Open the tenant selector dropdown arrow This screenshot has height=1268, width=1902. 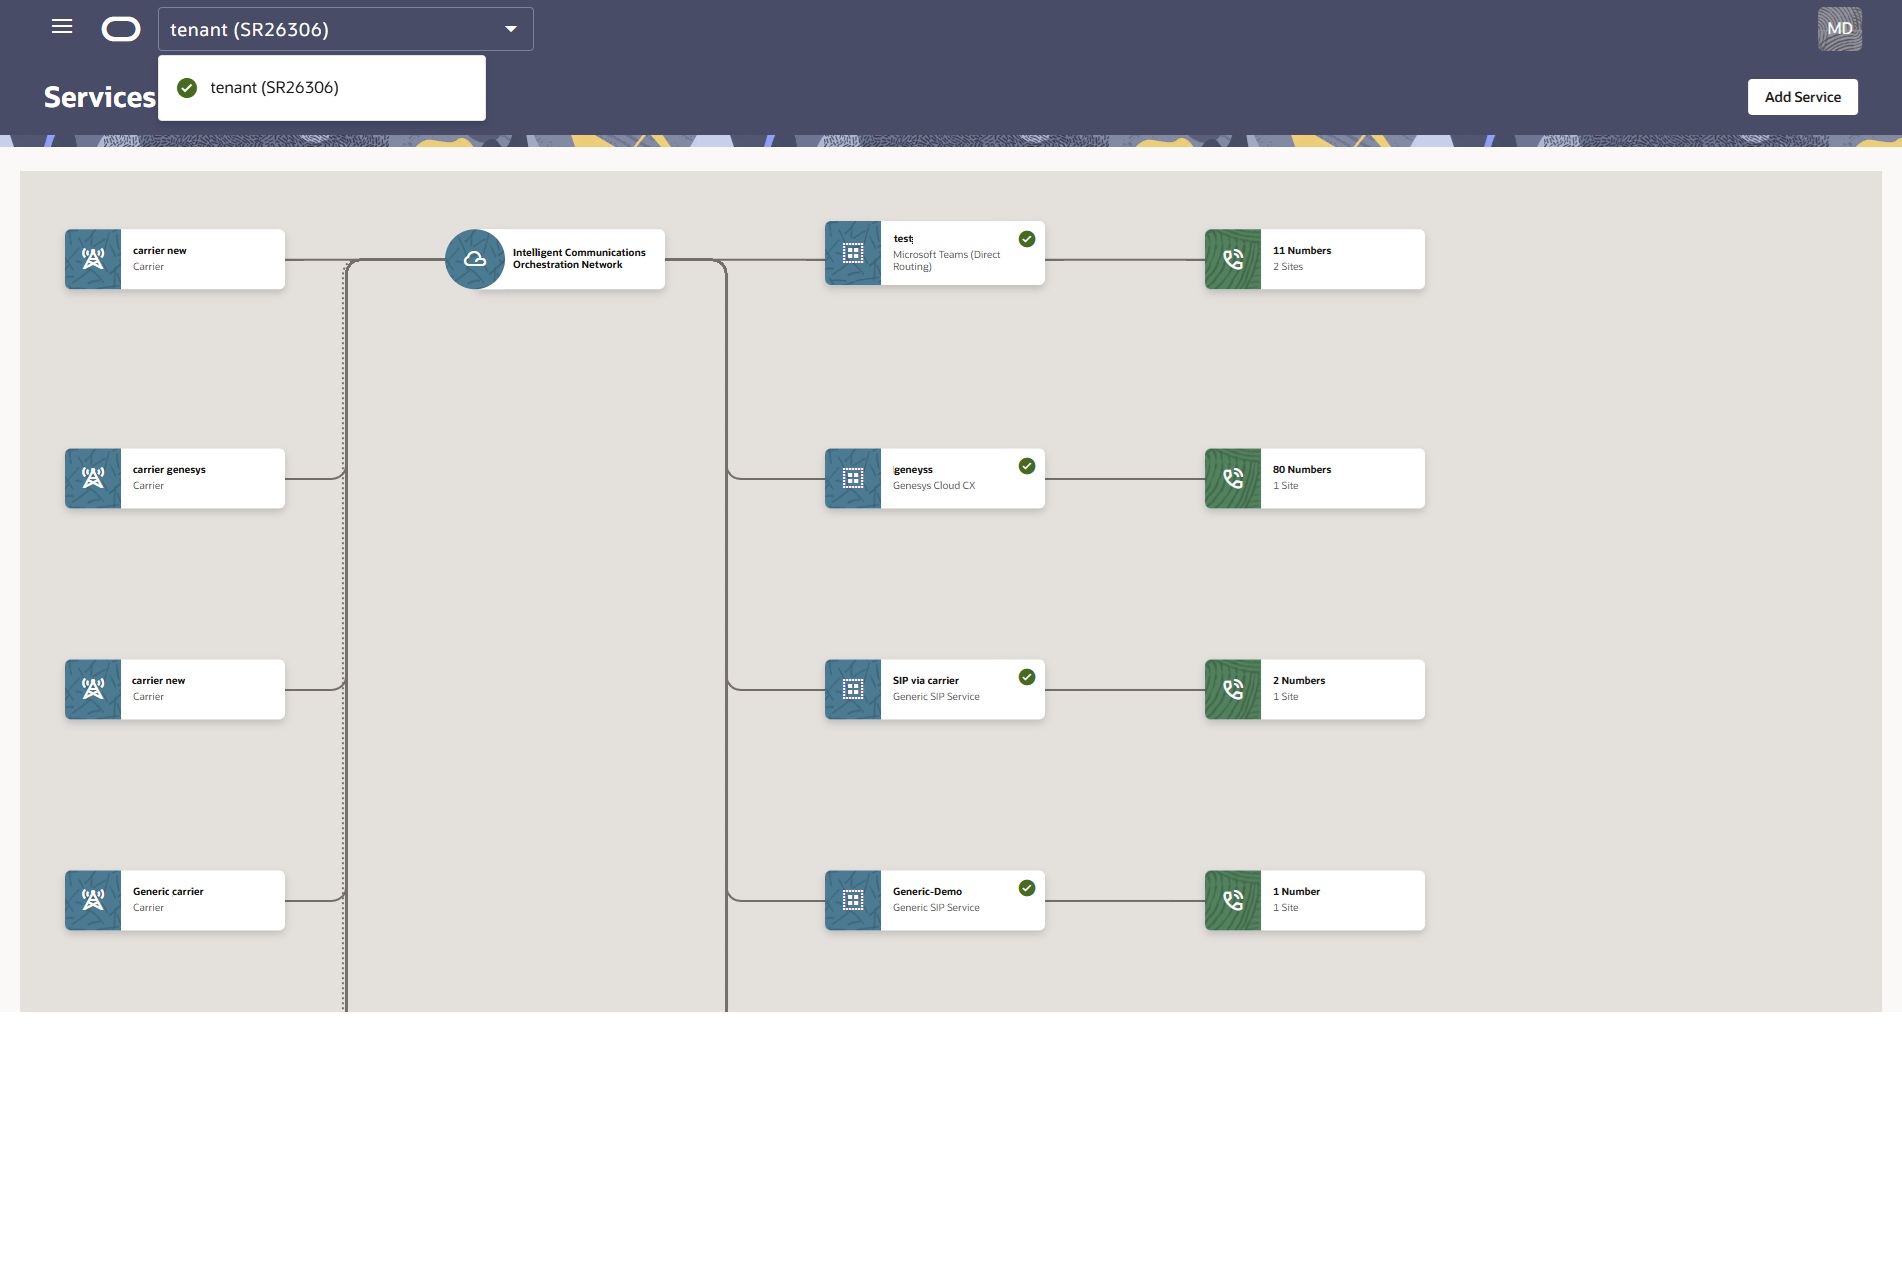(510, 29)
